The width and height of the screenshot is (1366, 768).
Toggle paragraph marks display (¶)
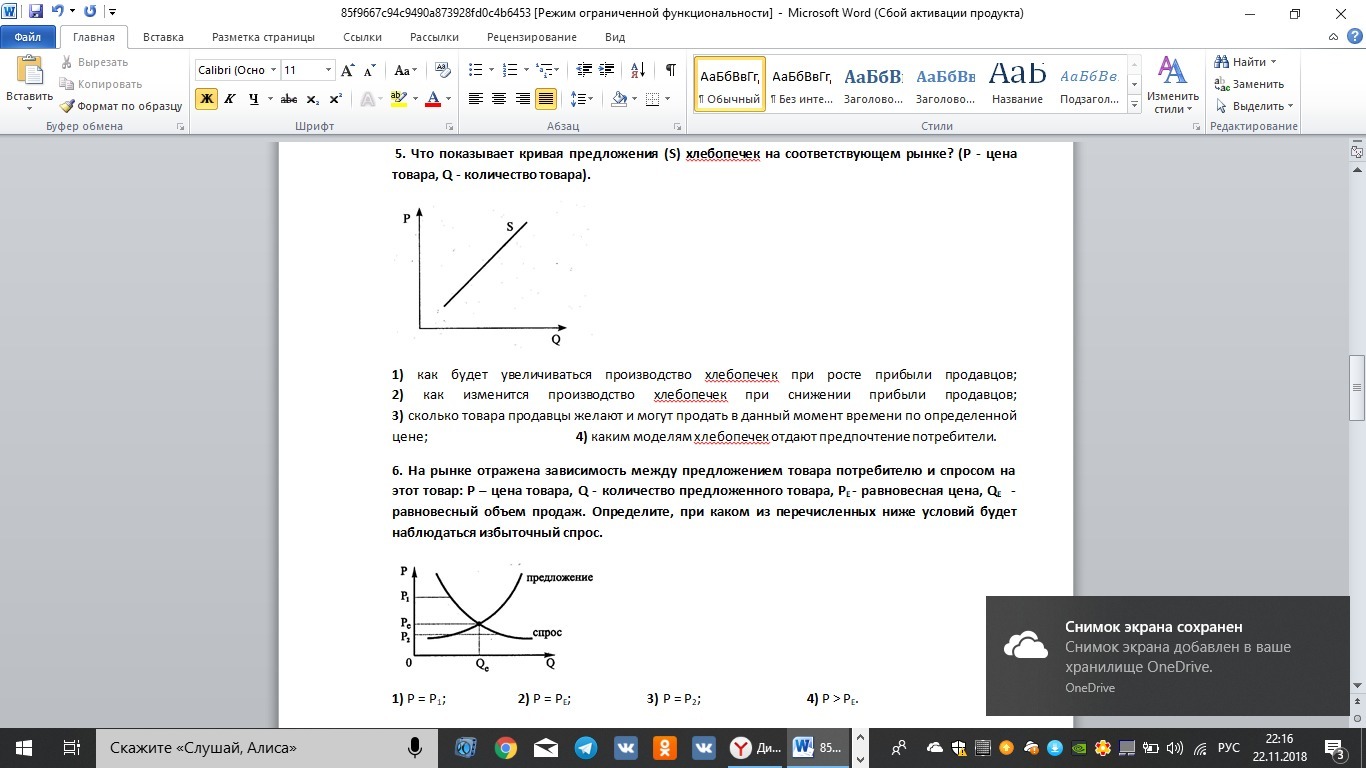[x=670, y=70]
